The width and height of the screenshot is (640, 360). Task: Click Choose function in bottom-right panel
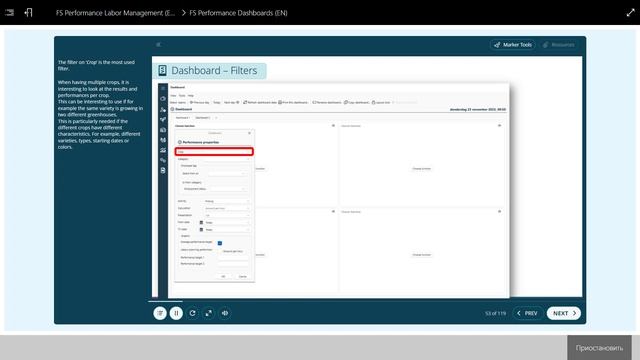coord(421,255)
